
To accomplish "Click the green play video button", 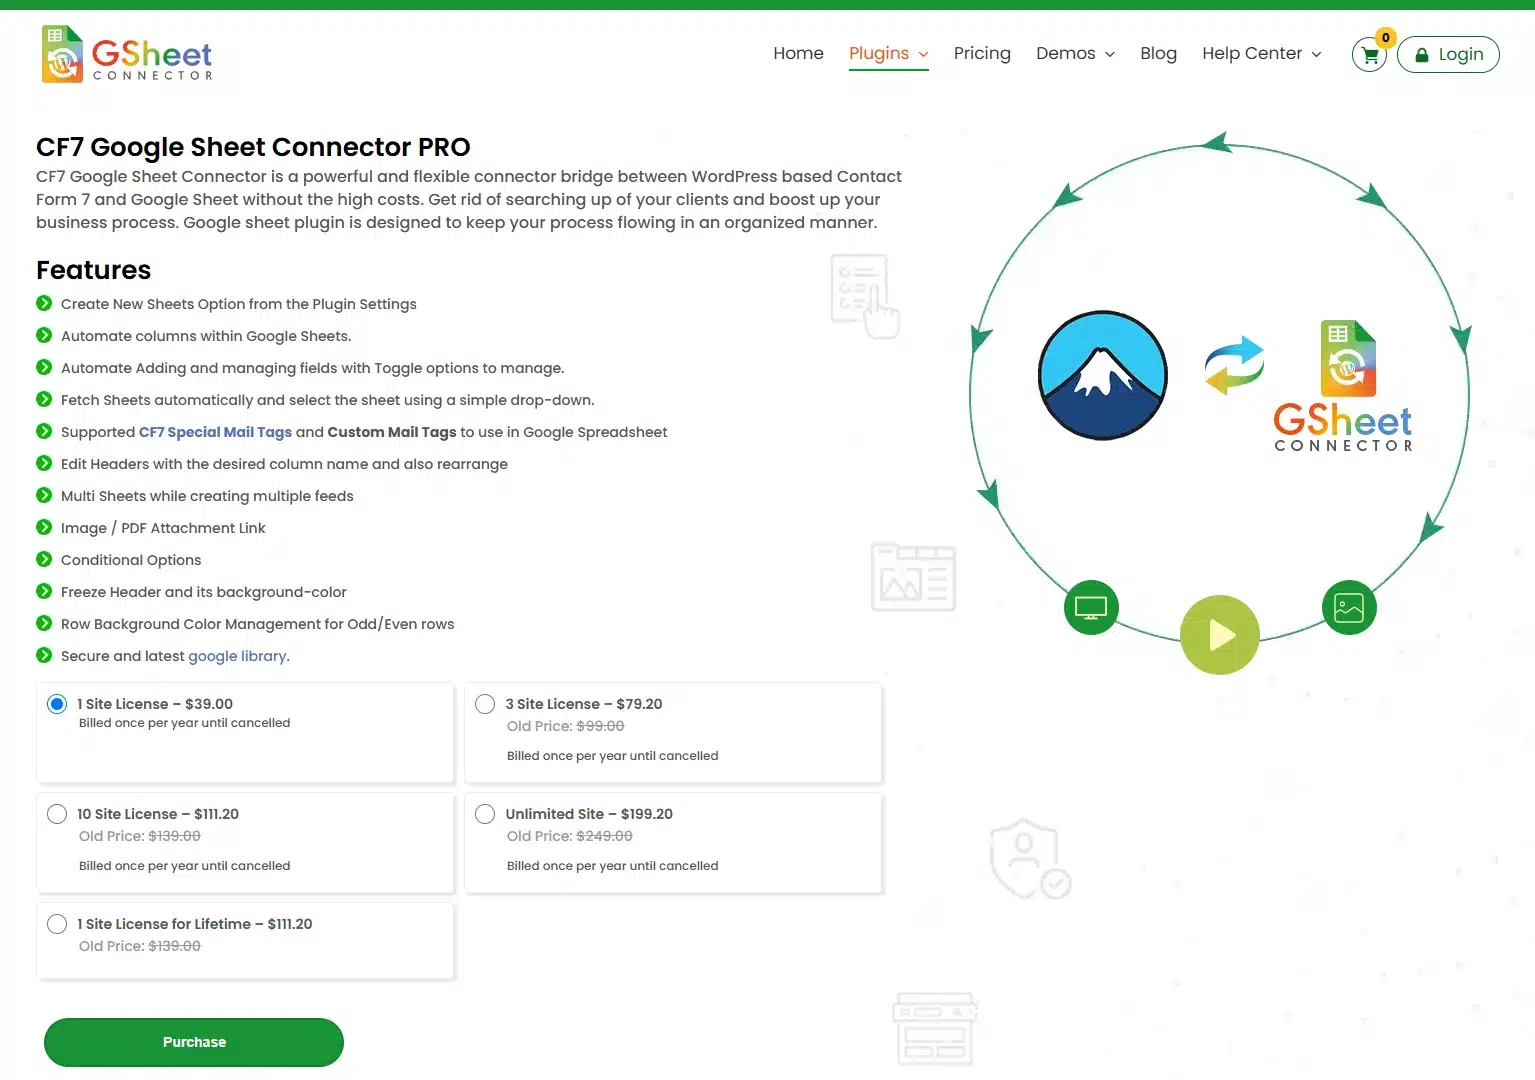I will point(1219,635).
